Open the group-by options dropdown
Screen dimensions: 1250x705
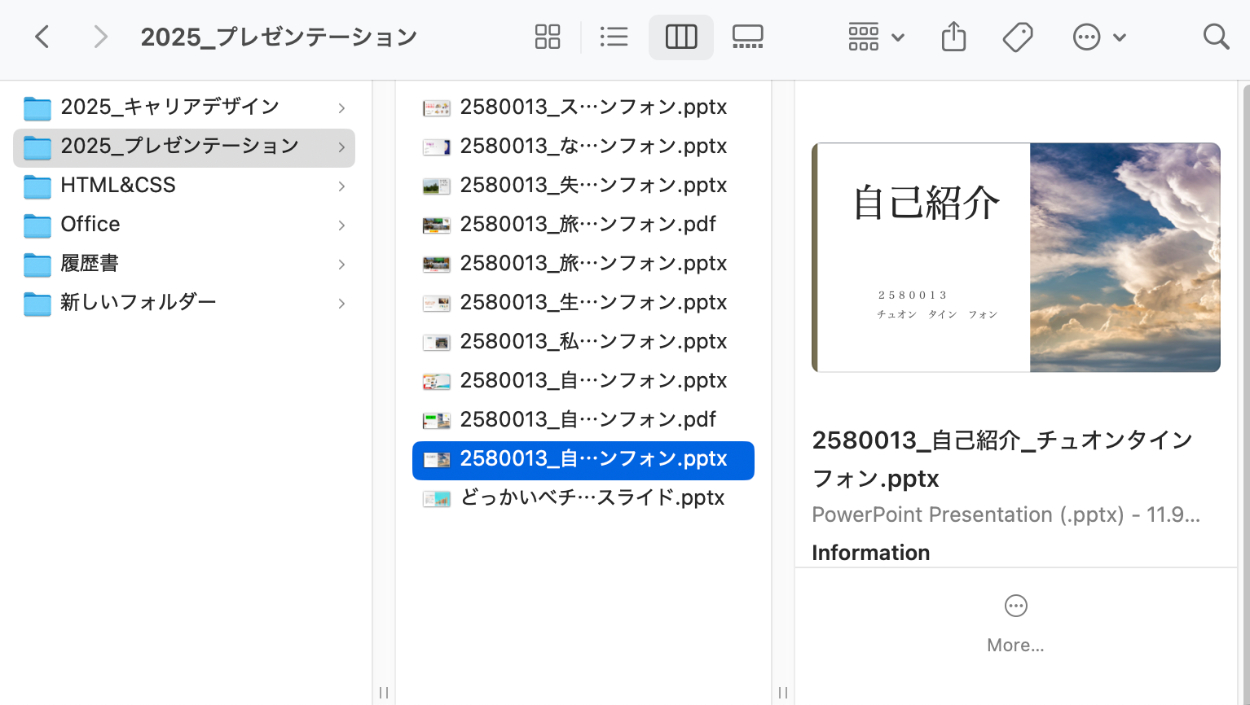pyautogui.click(x=875, y=38)
